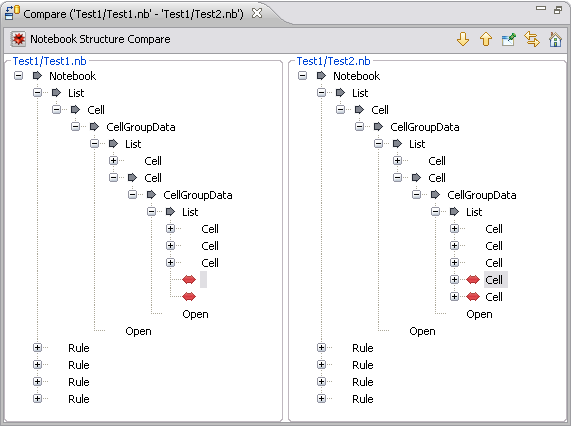Click the pin/edit note toolbar icon

click(x=509, y=39)
